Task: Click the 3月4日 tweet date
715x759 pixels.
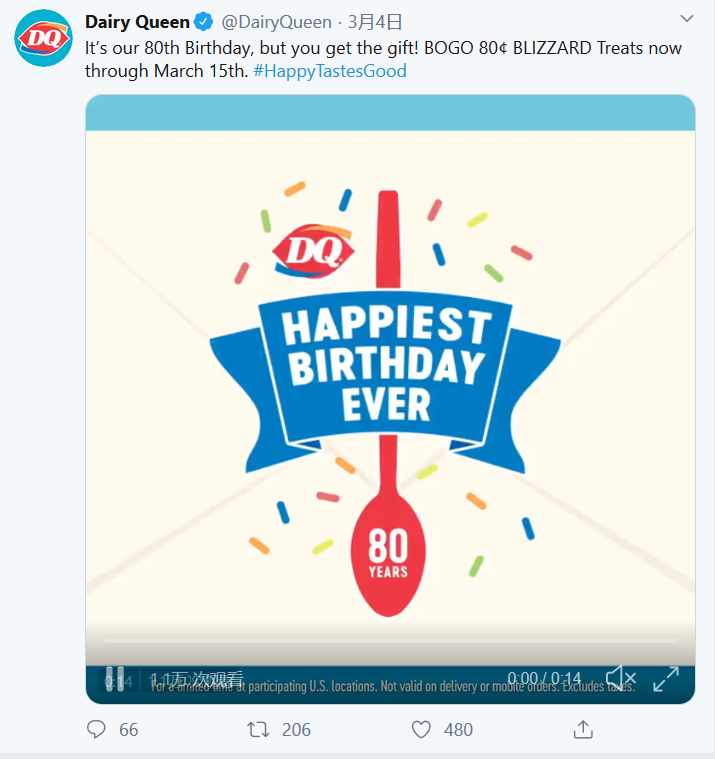Action: point(375,21)
